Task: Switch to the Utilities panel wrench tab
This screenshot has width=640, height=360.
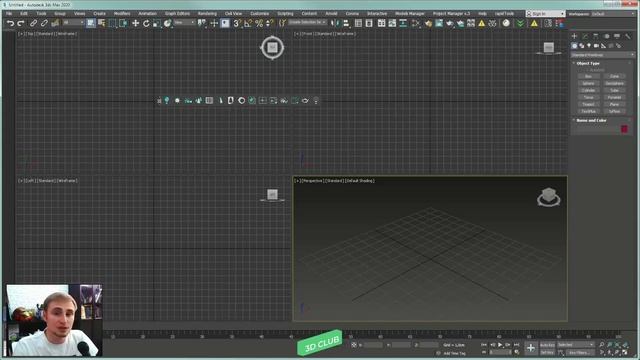Action: pyautogui.click(x=628, y=36)
